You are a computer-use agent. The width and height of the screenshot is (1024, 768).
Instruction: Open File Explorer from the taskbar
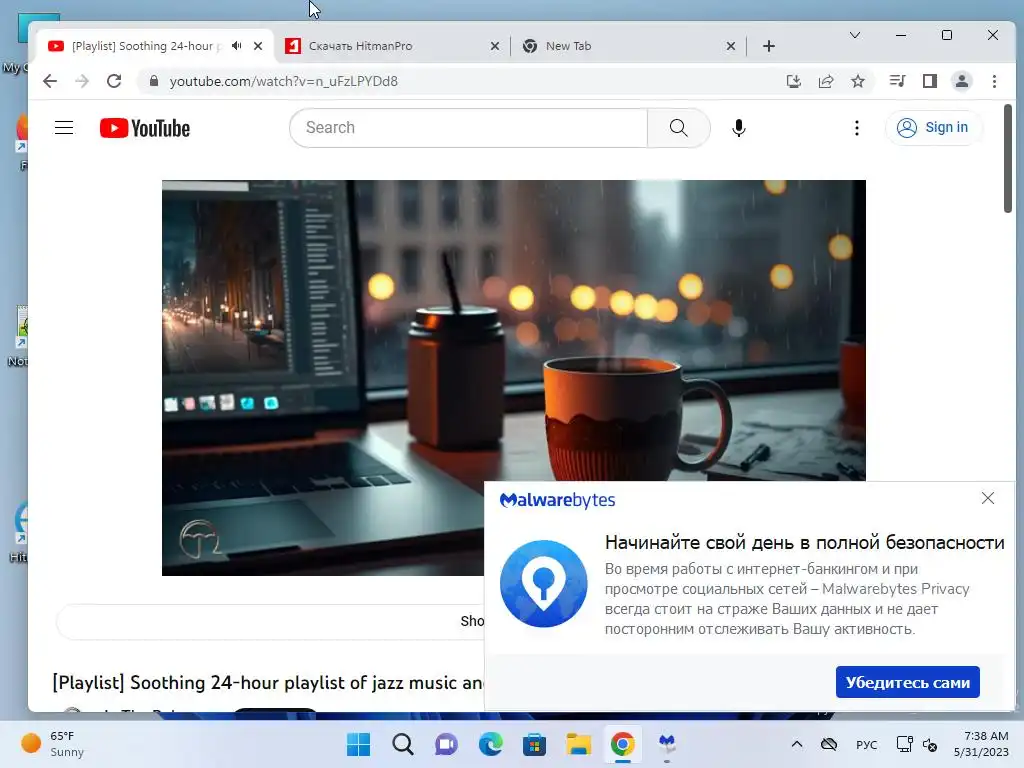coord(579,744)
